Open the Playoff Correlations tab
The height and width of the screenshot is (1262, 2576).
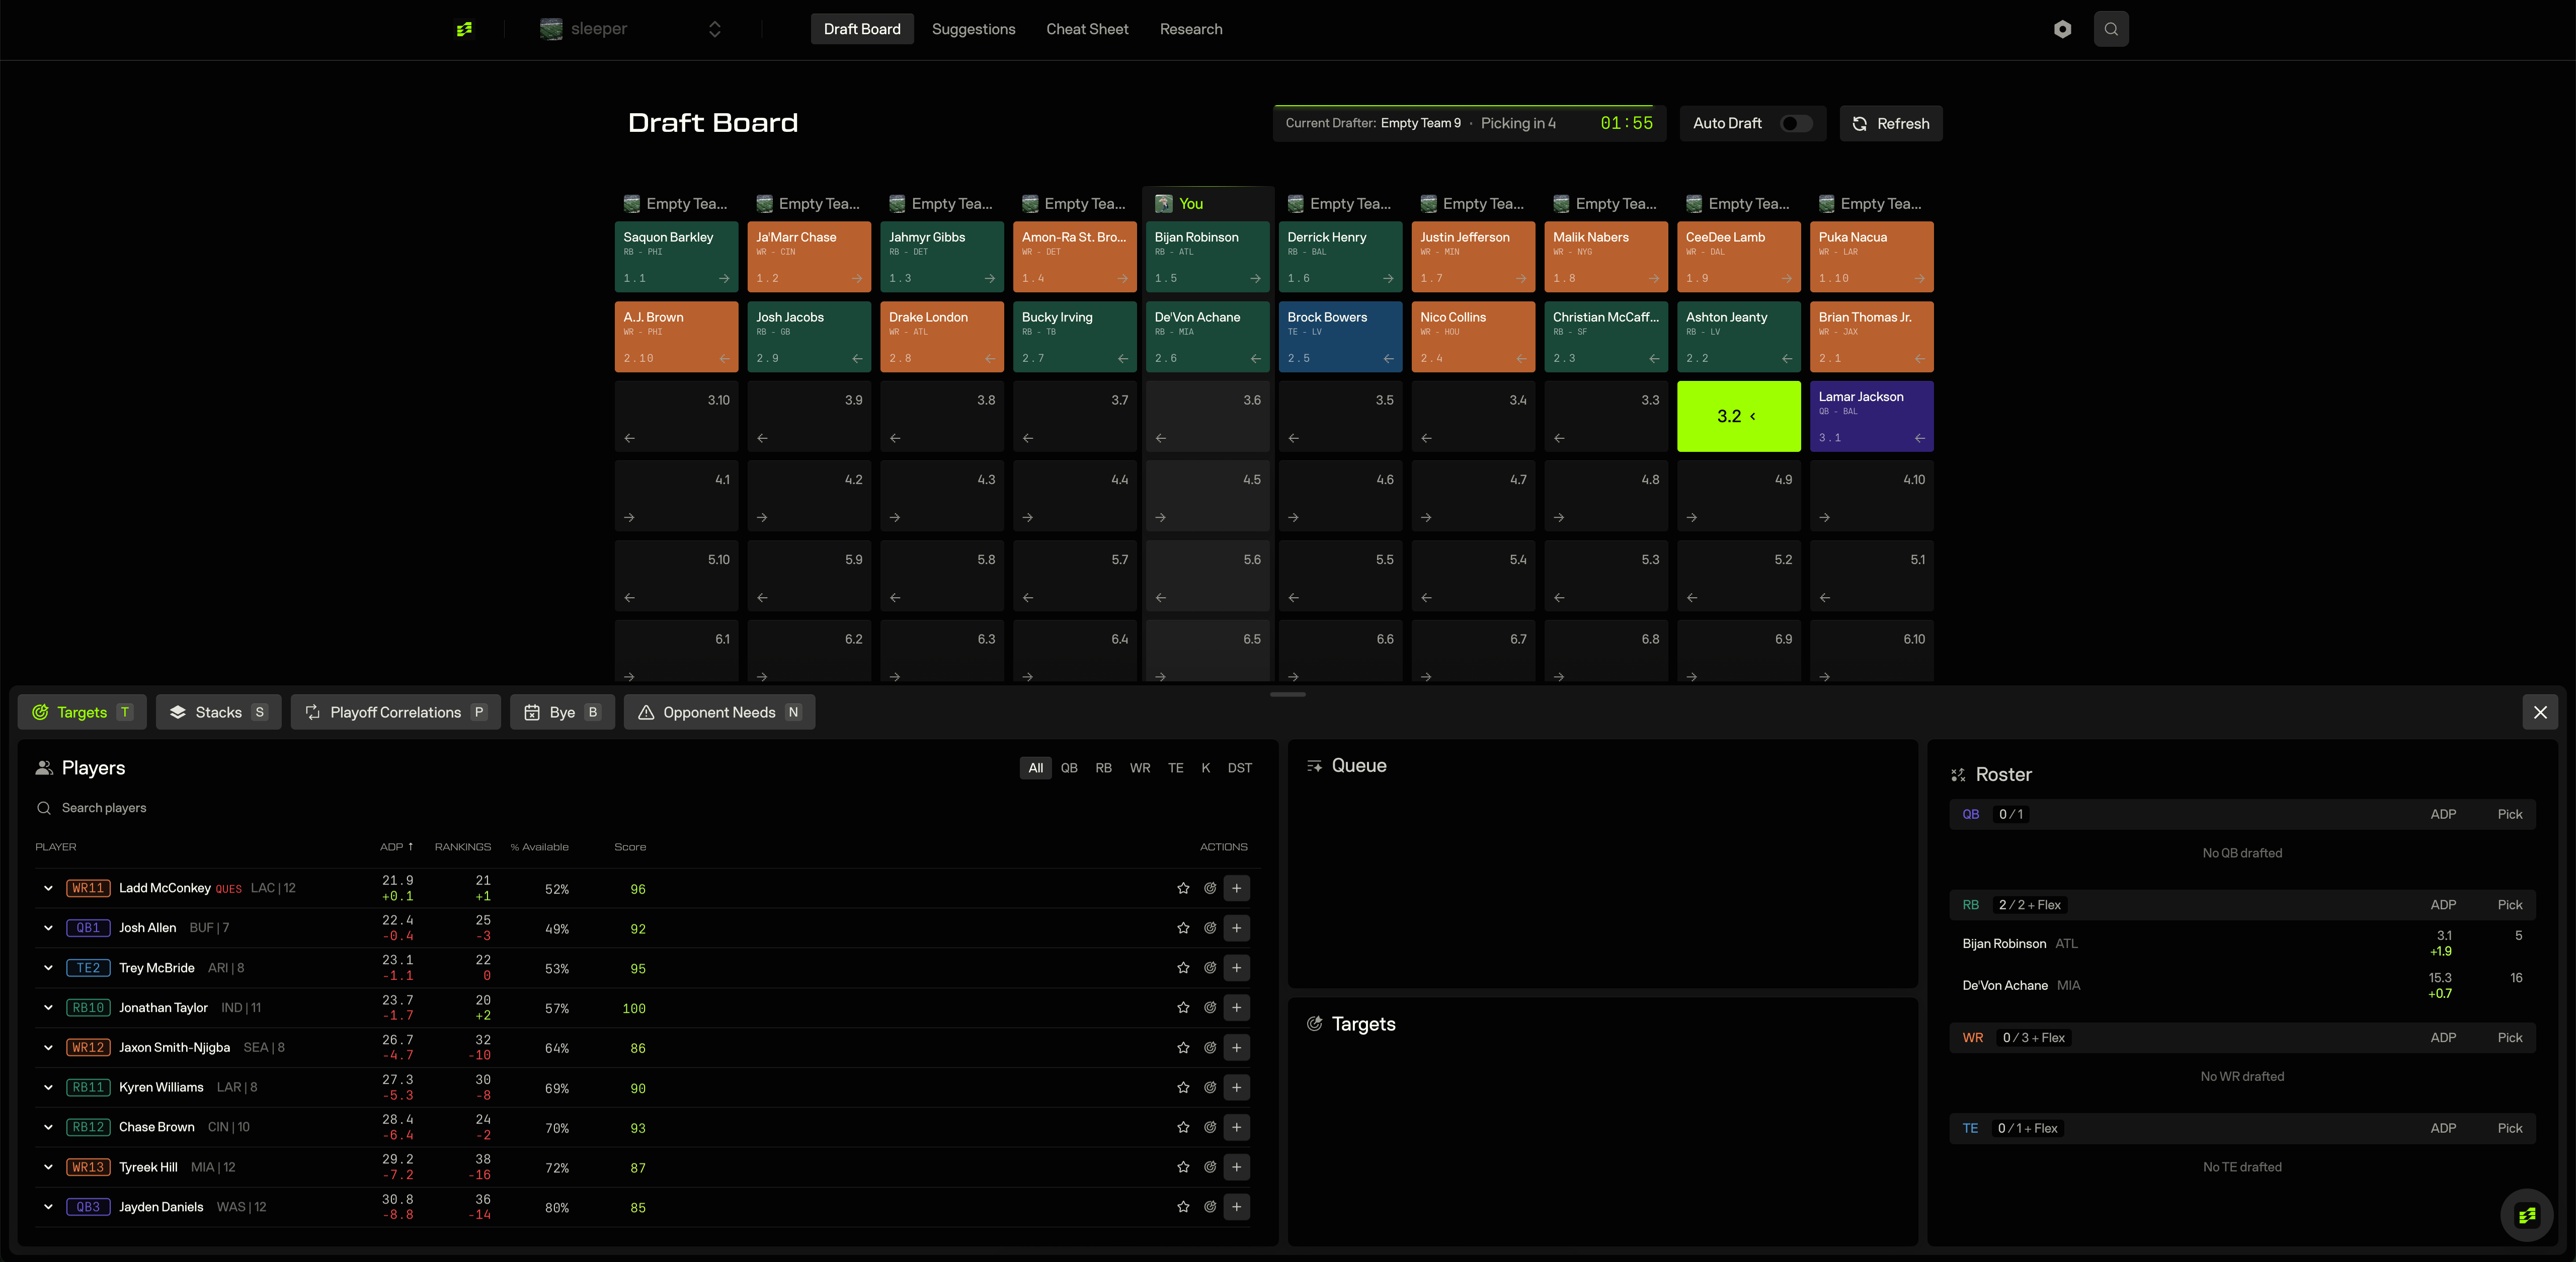point(395,712)
